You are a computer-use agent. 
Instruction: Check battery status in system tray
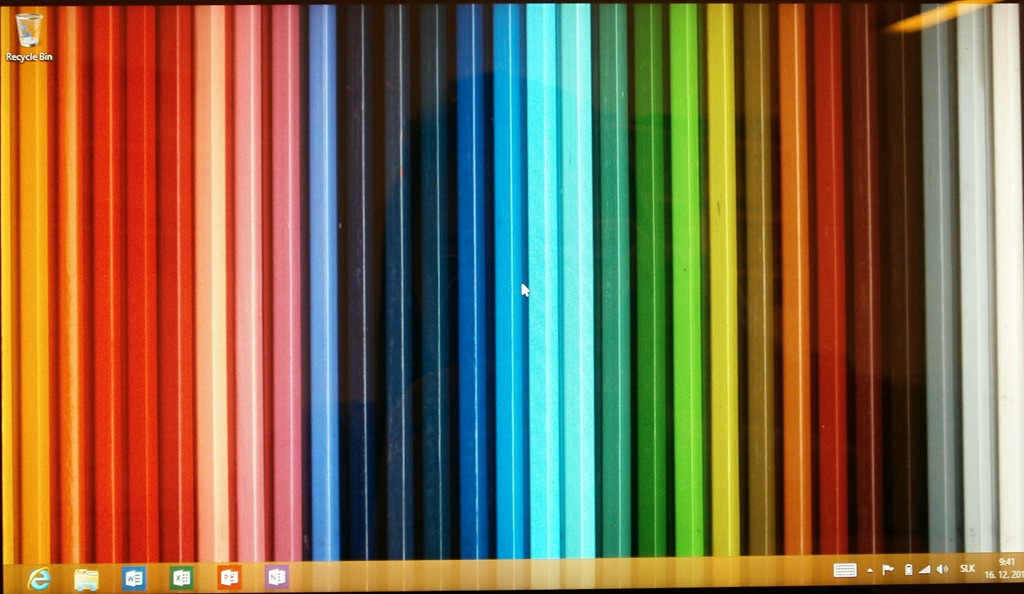click(x=908, y=570)
